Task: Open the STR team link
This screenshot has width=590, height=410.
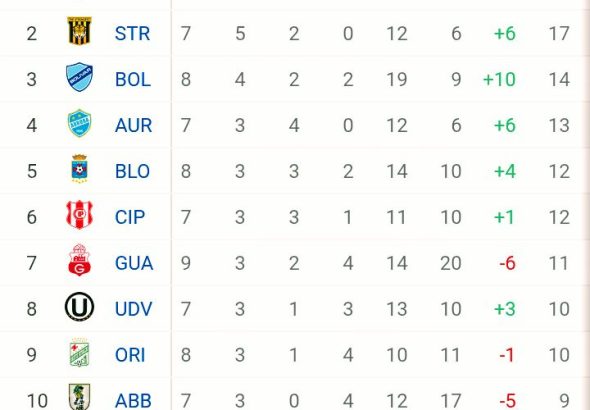Action: point(132,33)
